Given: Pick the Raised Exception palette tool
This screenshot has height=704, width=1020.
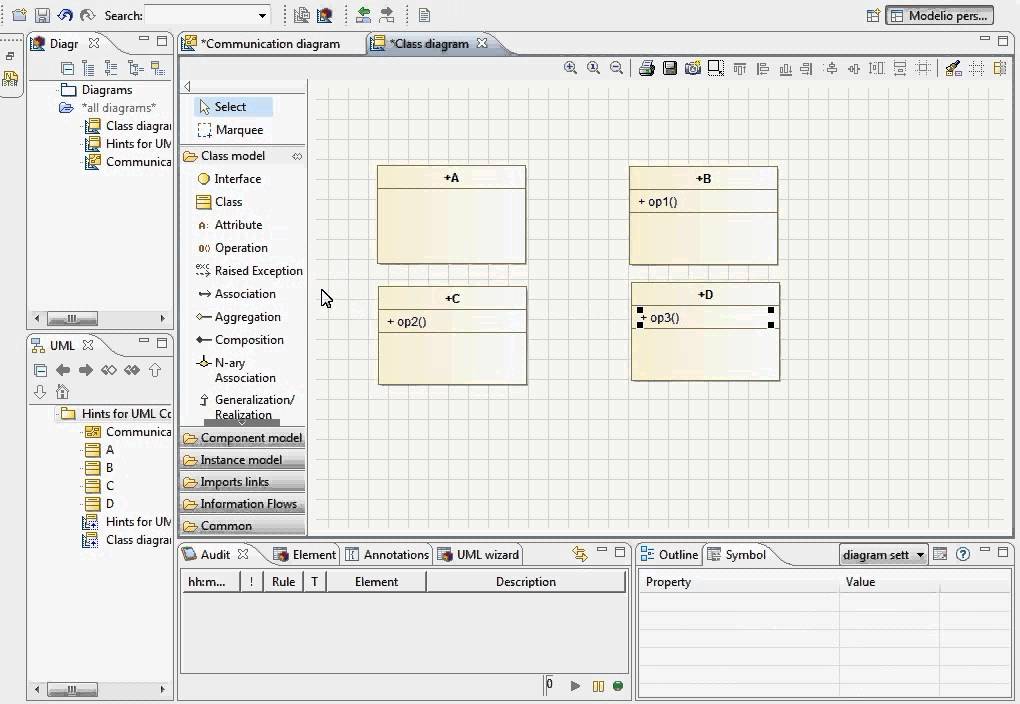Looking at the screenshot, I should [249, 271].
